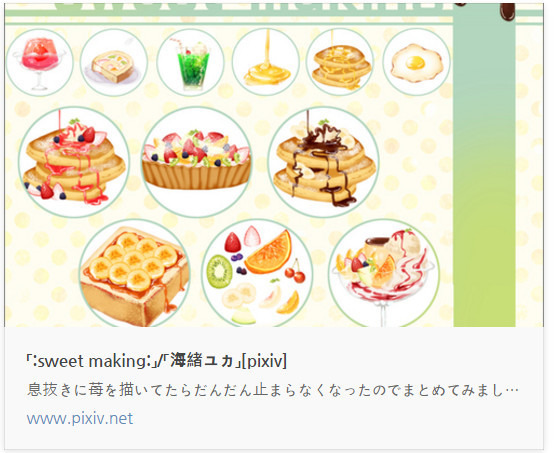
Task: Select the fruit parfait glass illustration
Action: tap(384, 273)
